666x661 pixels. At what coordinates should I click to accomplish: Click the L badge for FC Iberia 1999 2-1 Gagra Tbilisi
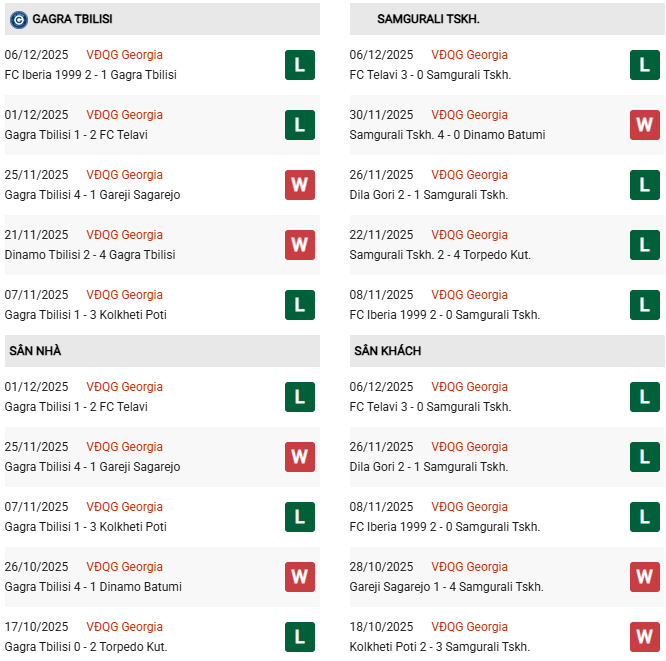299,65
